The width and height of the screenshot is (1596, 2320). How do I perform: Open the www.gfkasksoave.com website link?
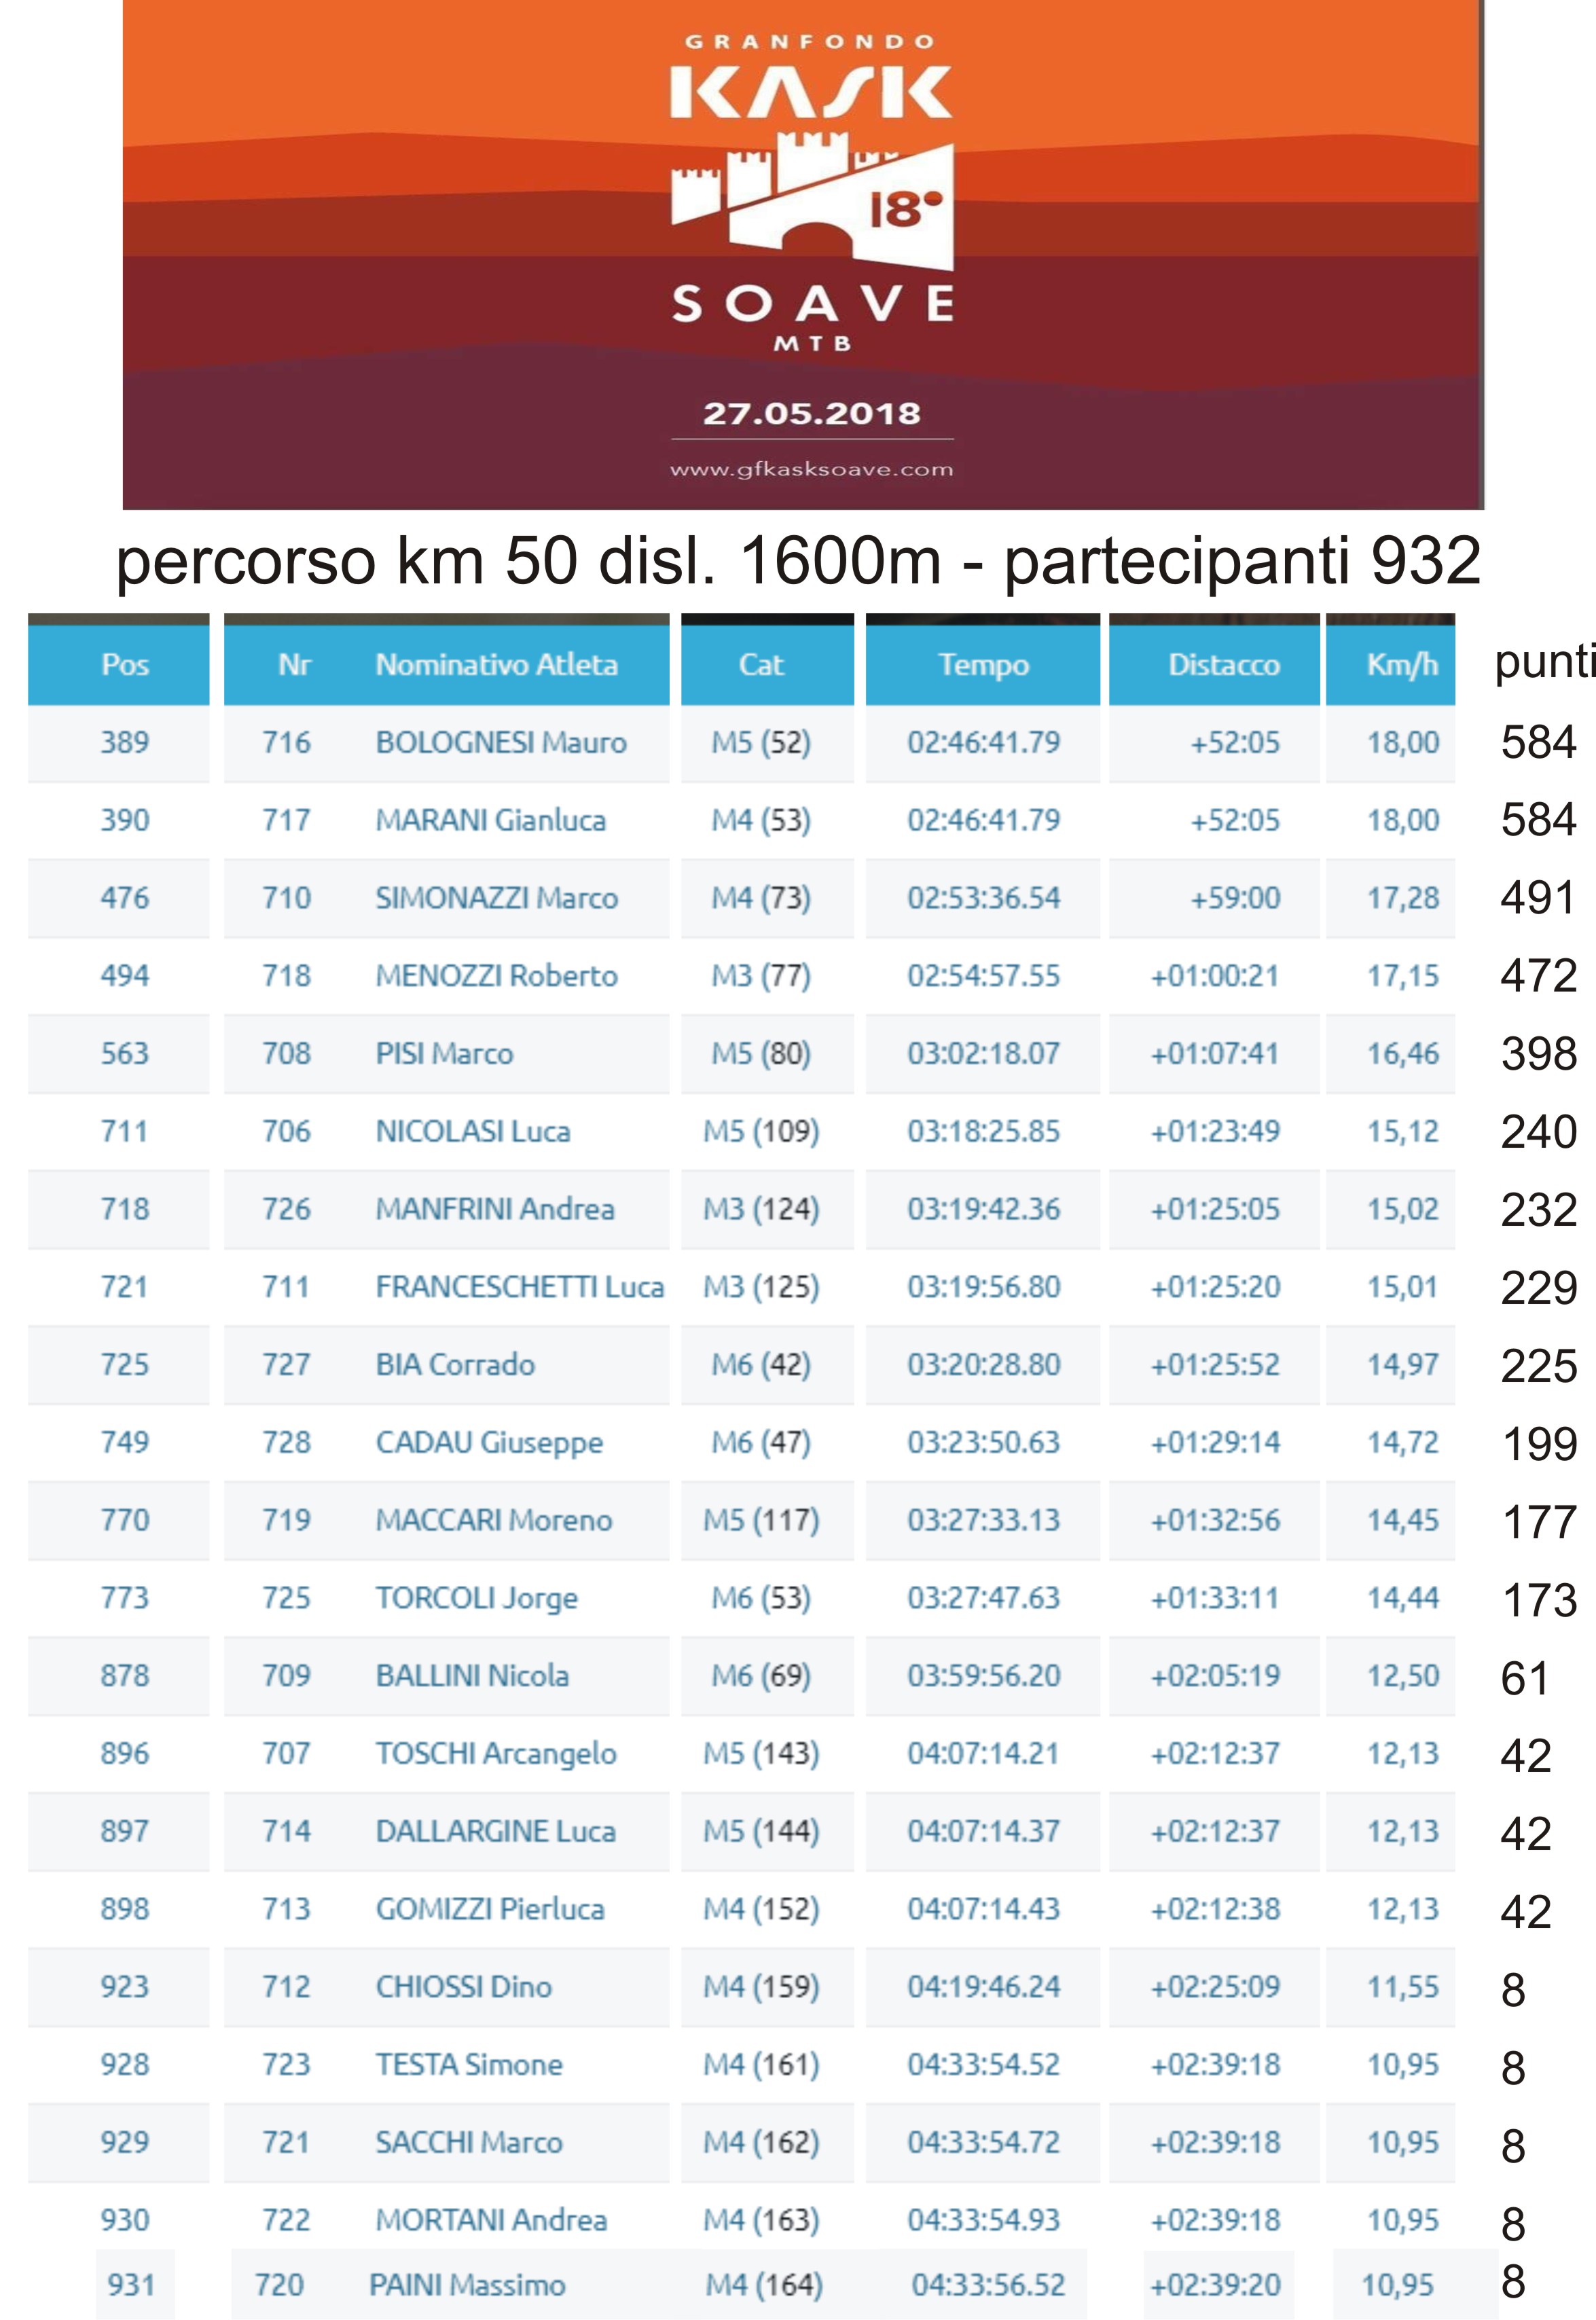pos(812,469)
